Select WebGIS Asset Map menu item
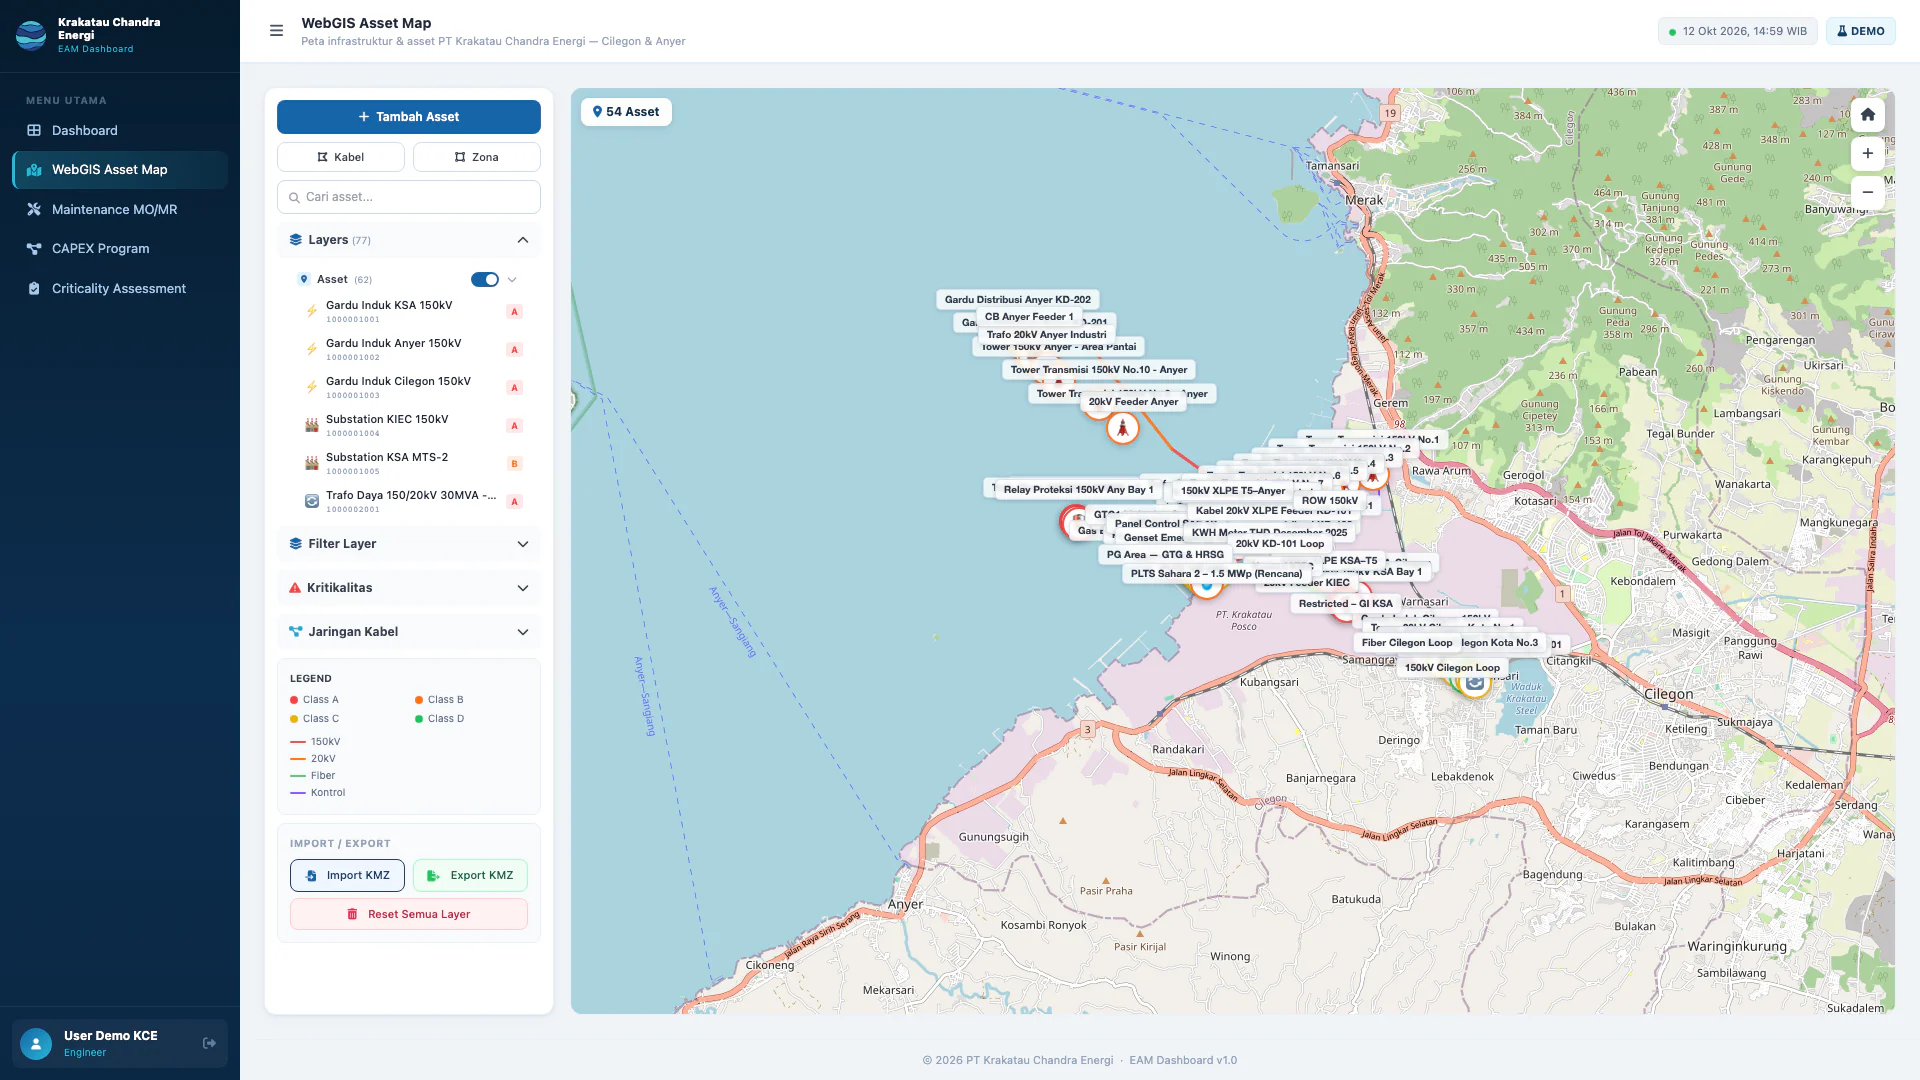 pyautogui.click(x=120, y=170)
